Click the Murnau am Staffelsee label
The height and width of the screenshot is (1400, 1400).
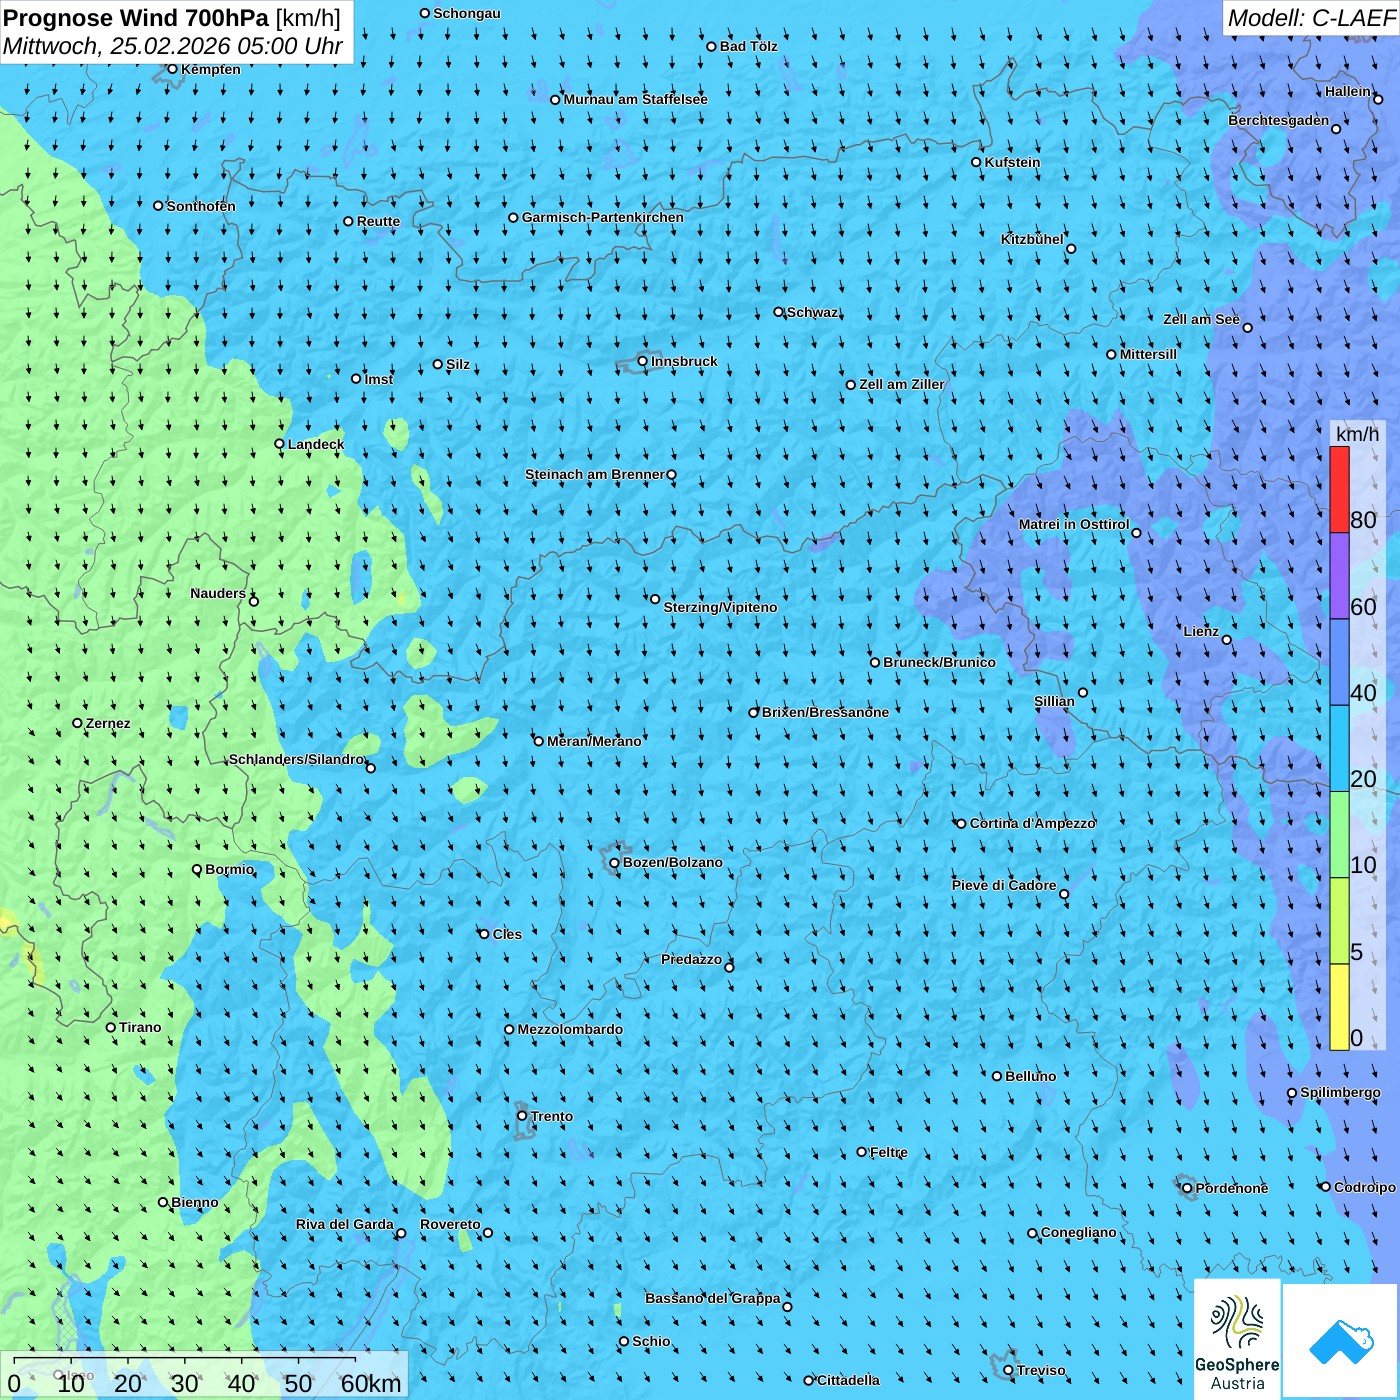pyautogui.click(x=635, y=99)
